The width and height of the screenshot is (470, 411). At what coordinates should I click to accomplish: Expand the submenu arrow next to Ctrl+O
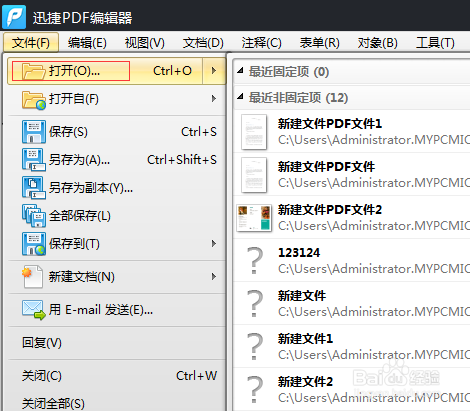[214, 71]
